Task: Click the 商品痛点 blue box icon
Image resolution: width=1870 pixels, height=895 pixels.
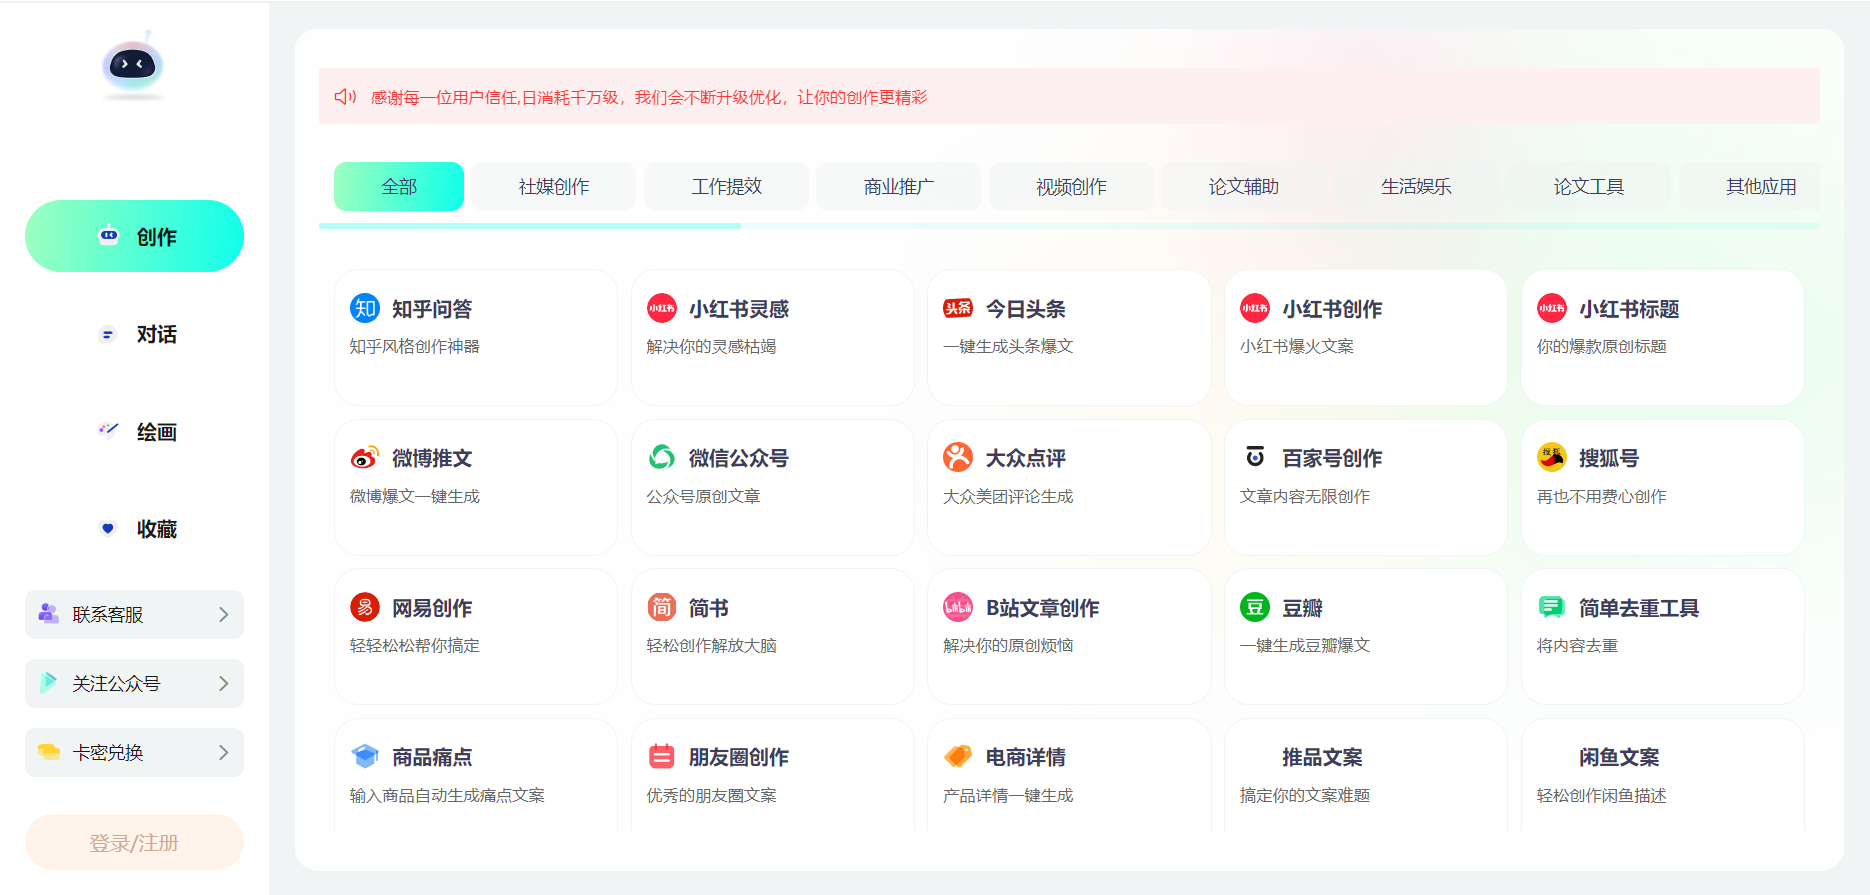Action: click(365, 756)
